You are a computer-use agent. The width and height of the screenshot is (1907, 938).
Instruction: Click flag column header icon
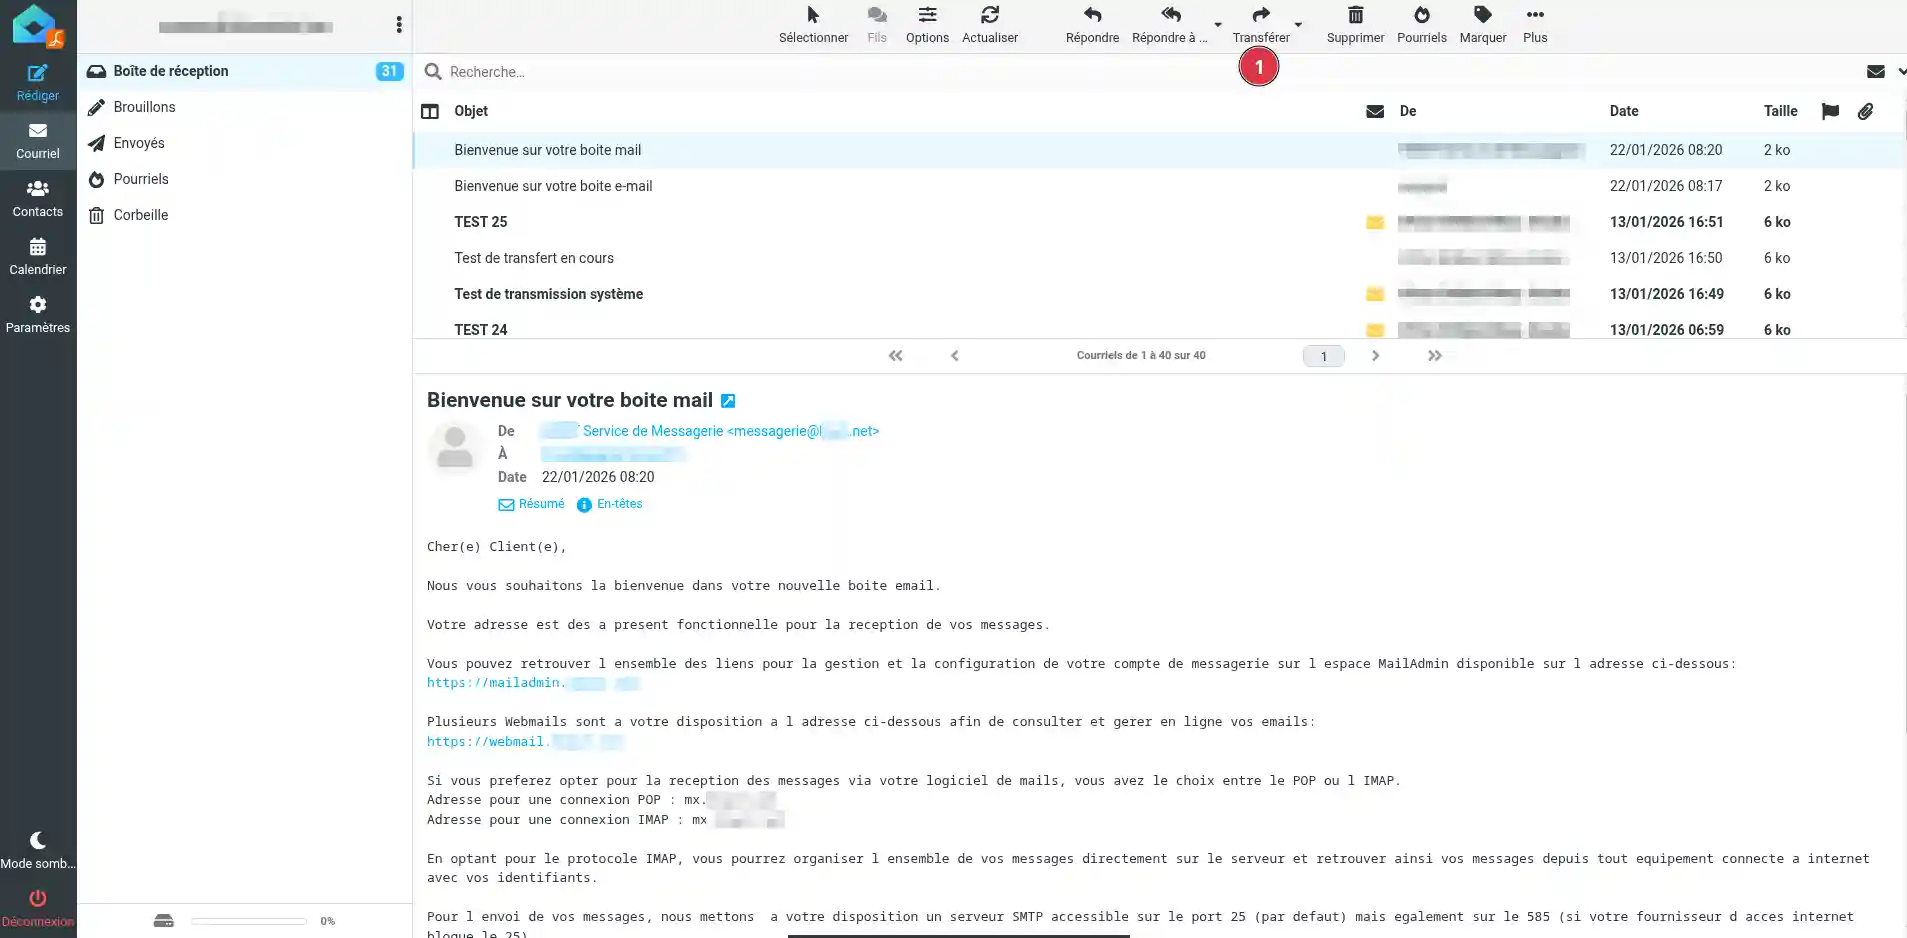[x=1830, y=111]
